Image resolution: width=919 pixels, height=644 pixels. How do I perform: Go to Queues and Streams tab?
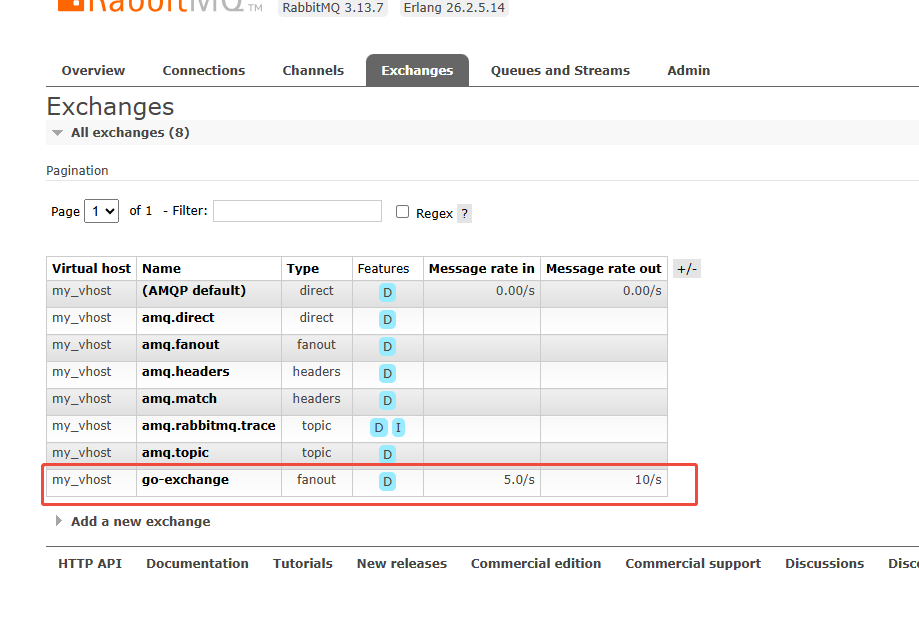tap(560, 70)
